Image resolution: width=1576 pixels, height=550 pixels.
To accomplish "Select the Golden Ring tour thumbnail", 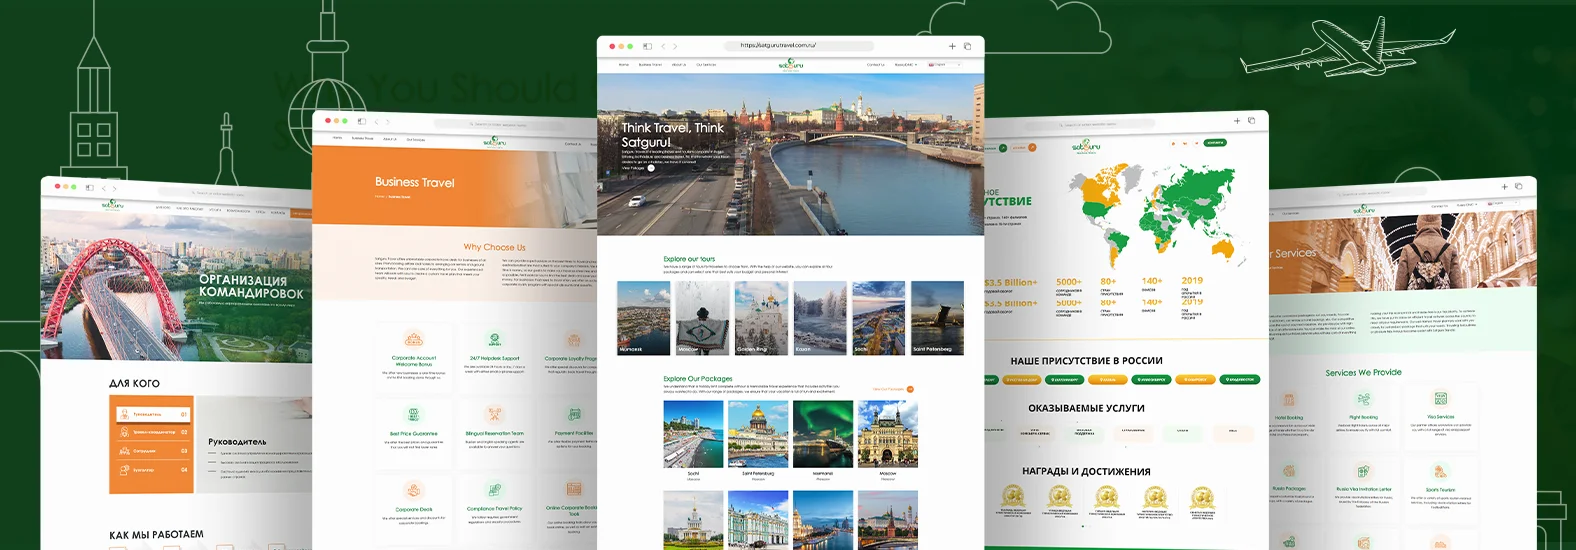I will click(x=761, y=318).
